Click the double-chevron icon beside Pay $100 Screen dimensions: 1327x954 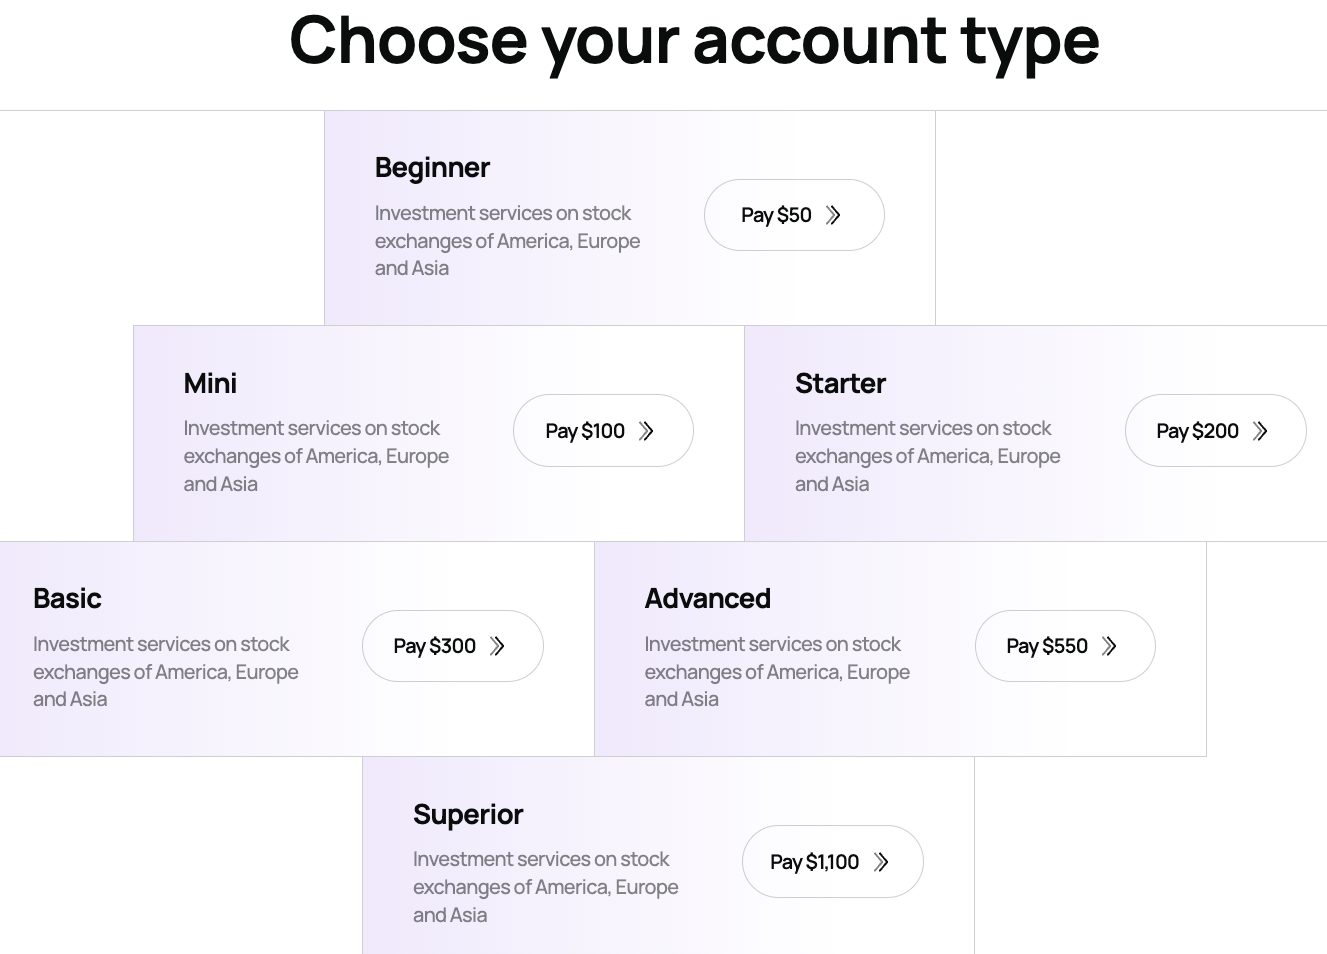pyautogui.click(x=646, y=431)
